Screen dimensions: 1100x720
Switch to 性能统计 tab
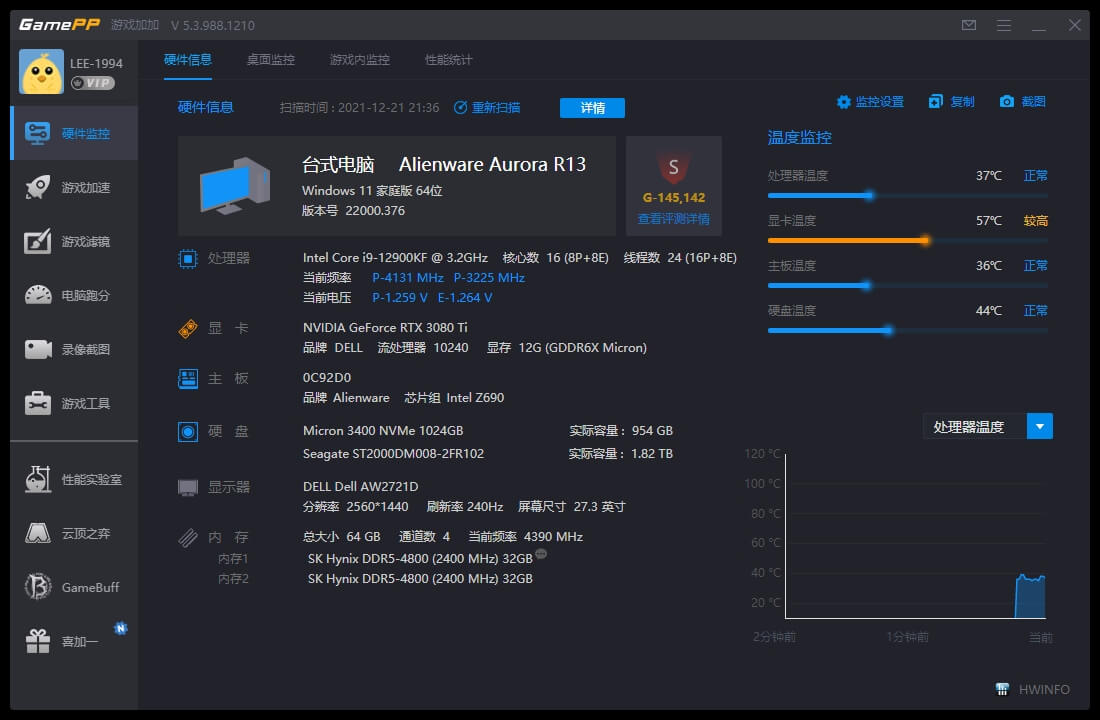point(449,60)
